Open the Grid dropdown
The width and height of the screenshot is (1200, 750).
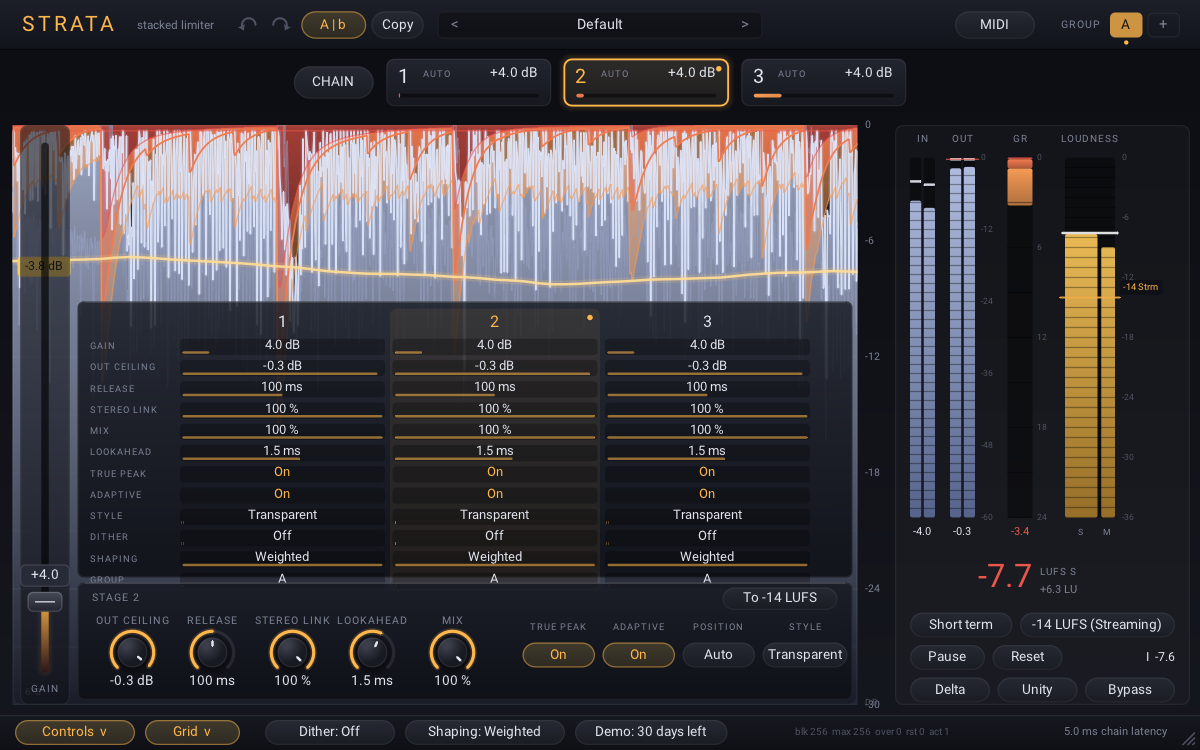click(192, 732)
